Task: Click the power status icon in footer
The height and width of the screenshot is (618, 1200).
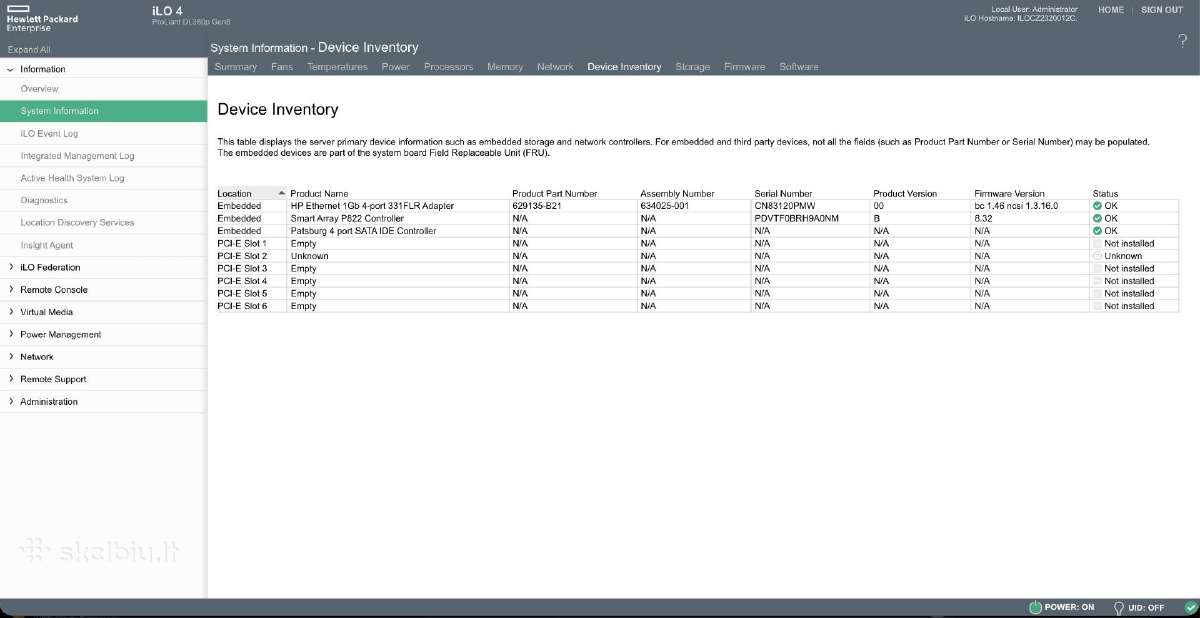Action: tap(1035, 608)
